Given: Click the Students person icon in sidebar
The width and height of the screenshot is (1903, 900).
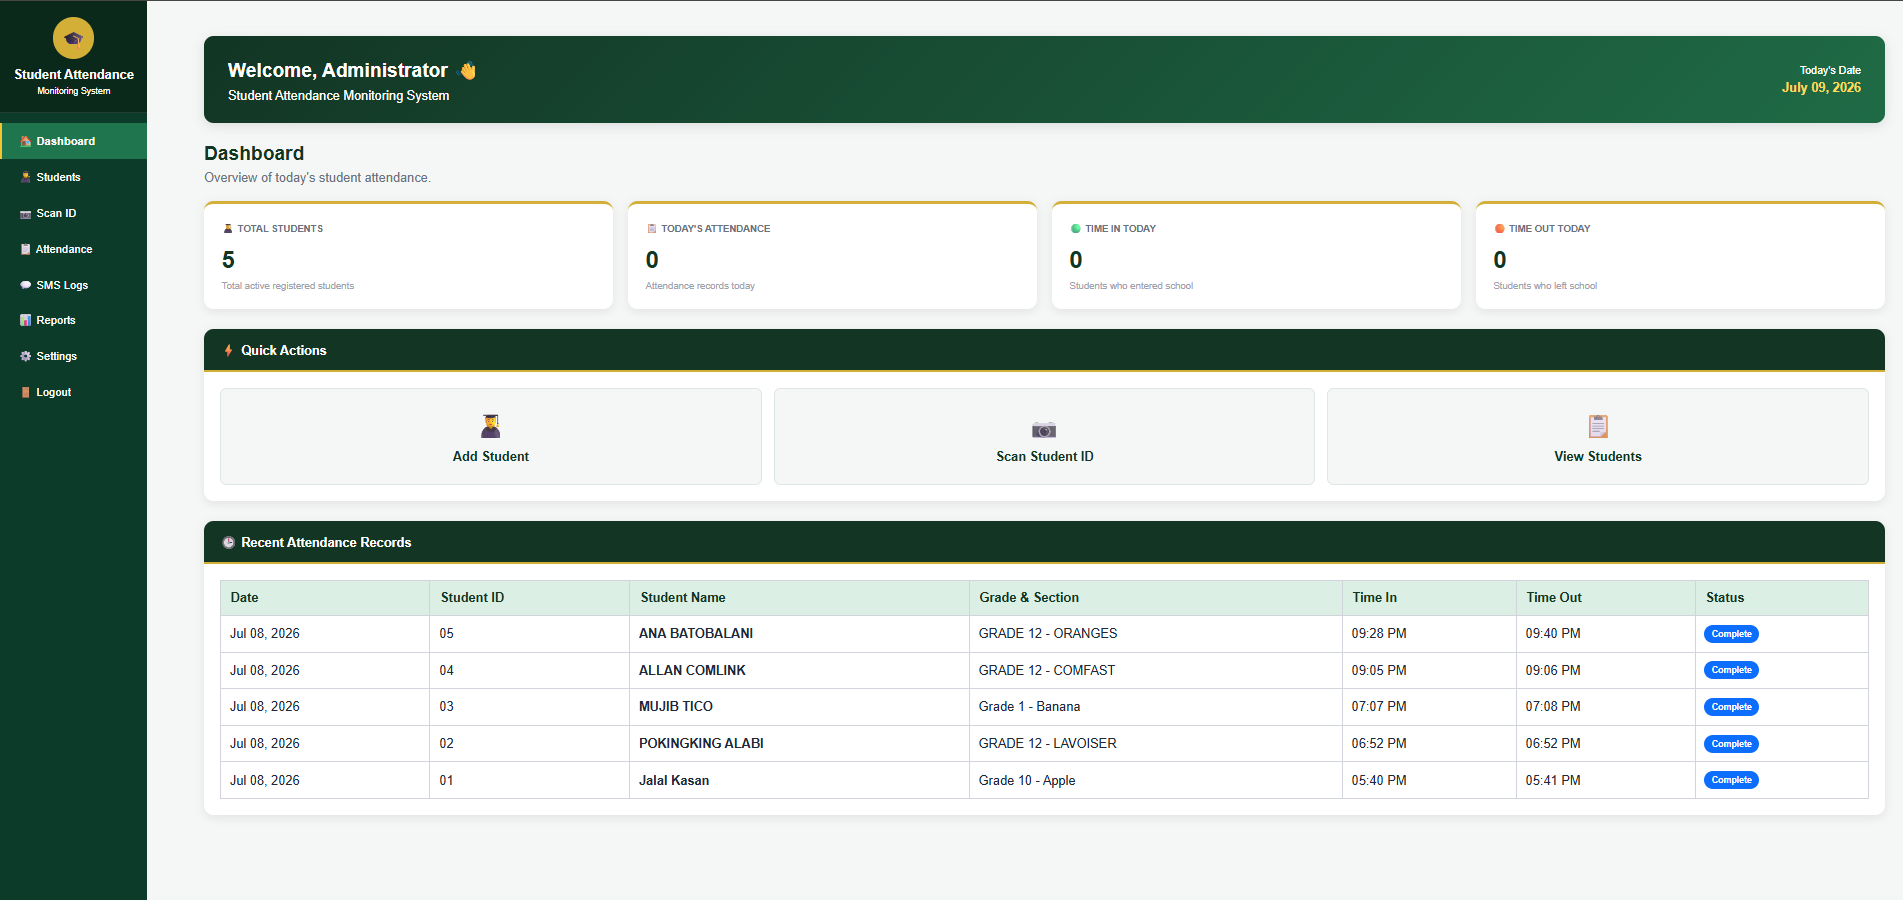Looking at the screenshot, I should pyautogui.click(x=26, y=177).
